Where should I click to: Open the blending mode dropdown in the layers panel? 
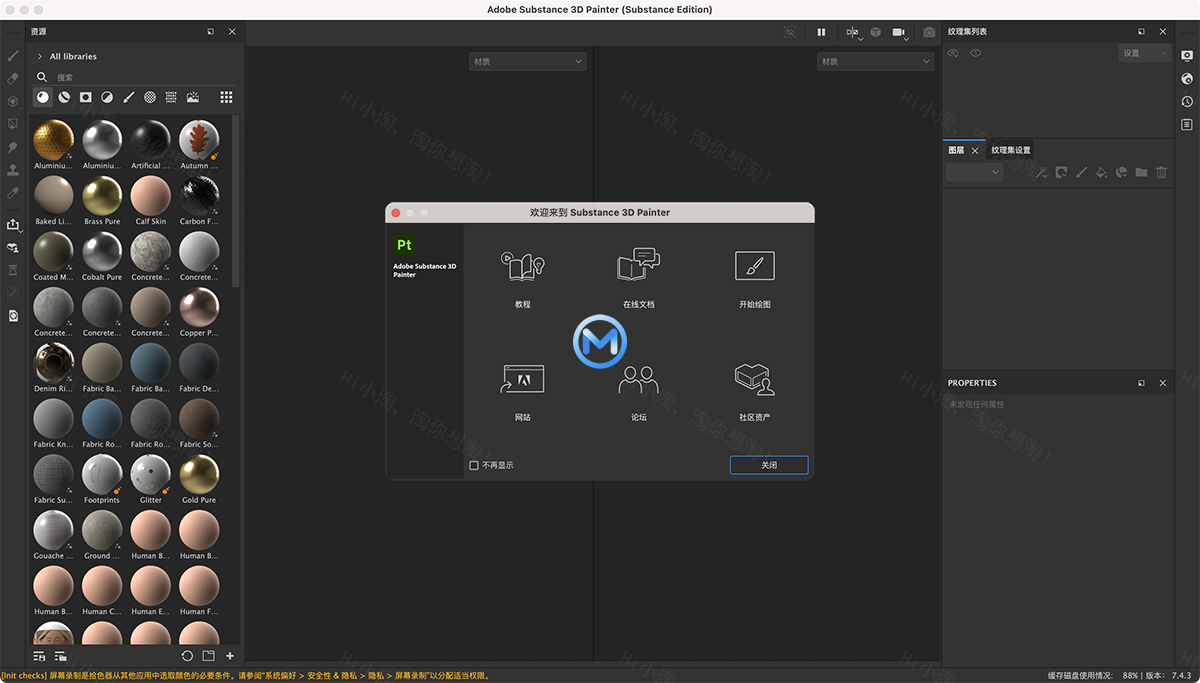pyautogui.click(x=974, y=172)
